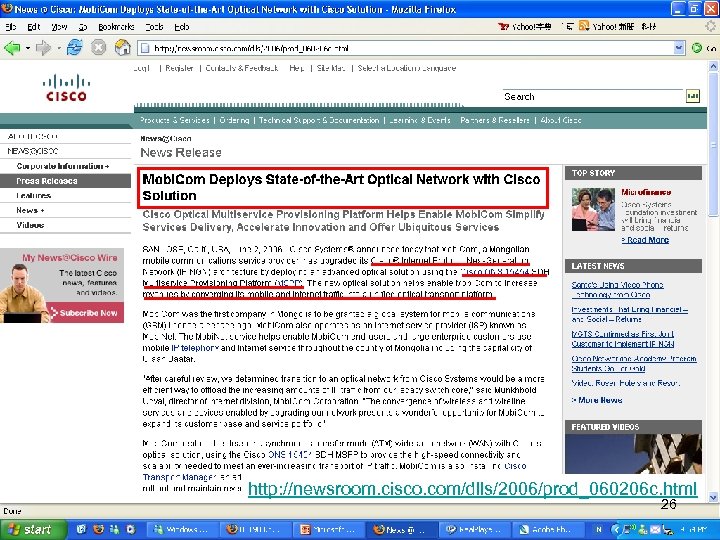Click the ONS 15454 link in the last paragraph
This screenshot has height=540, width=720.
pos(290,455)
